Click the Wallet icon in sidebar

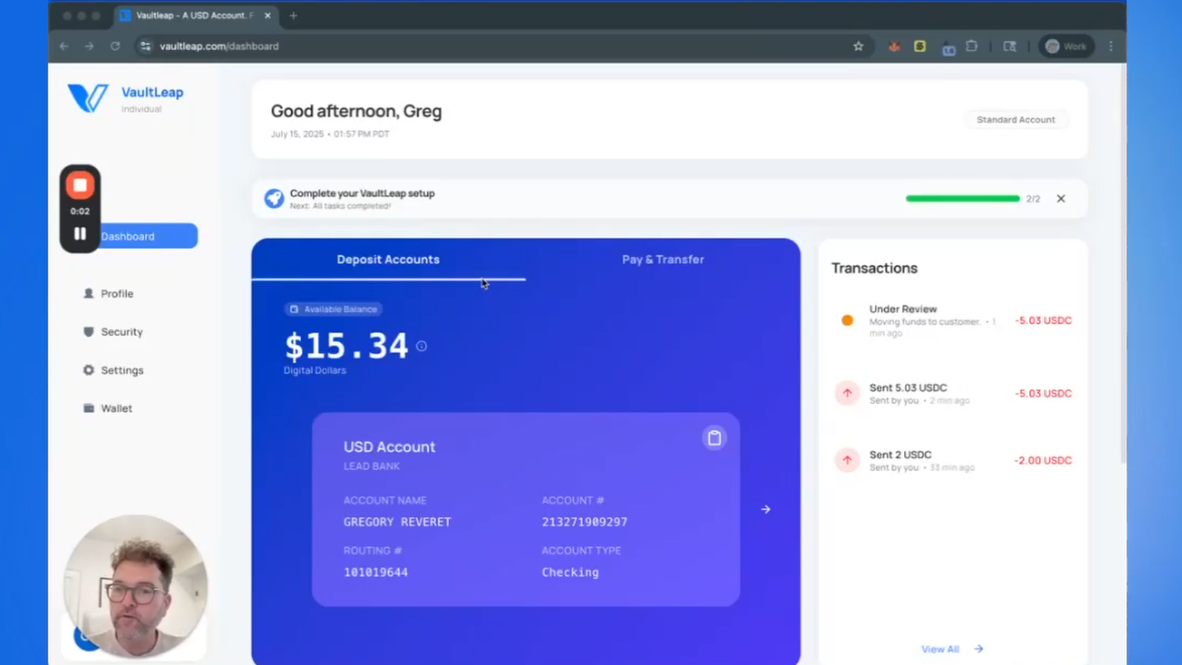[88, 408]
